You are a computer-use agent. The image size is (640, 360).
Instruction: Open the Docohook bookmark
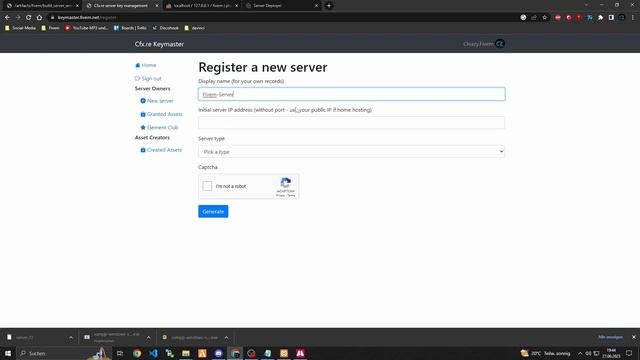166,28
